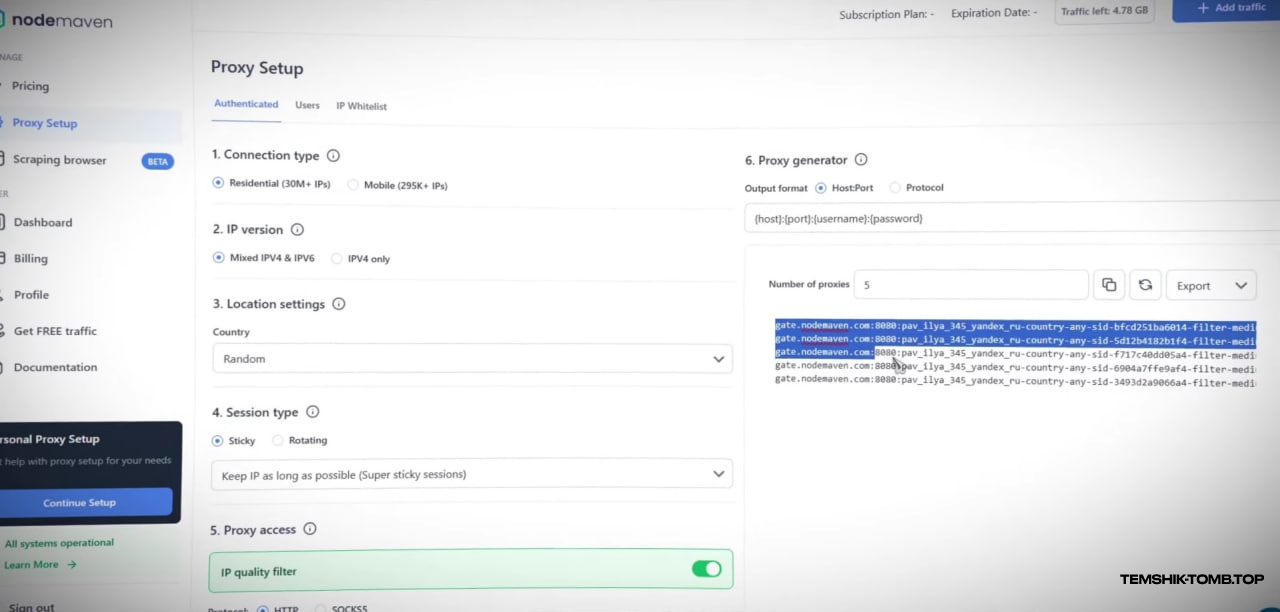Toggle the IP quality filter switch
The height and width of the screenshot is (612, 1280).
706,569
